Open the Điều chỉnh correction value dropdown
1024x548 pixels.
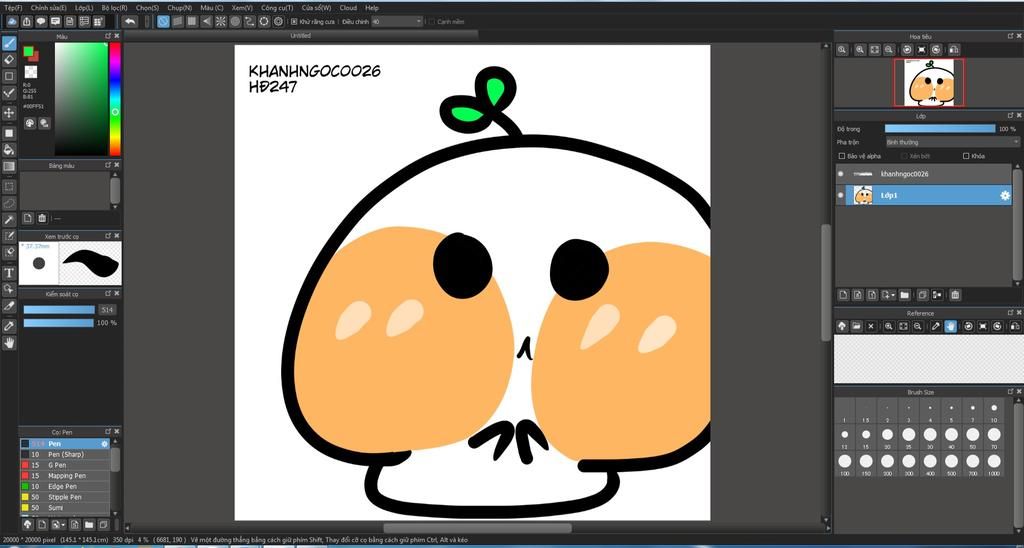click(x=396, y=22)
